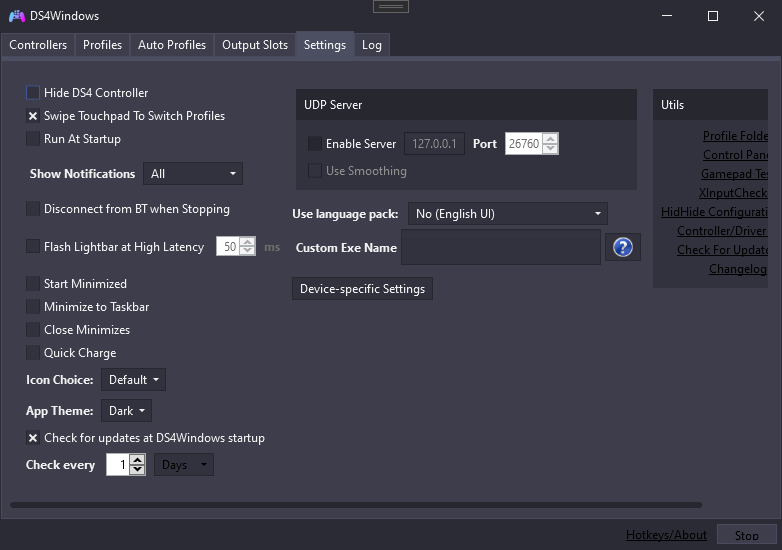Open Custom Exe Name help icon
The image size is (782, 550).
pos(622,247)
